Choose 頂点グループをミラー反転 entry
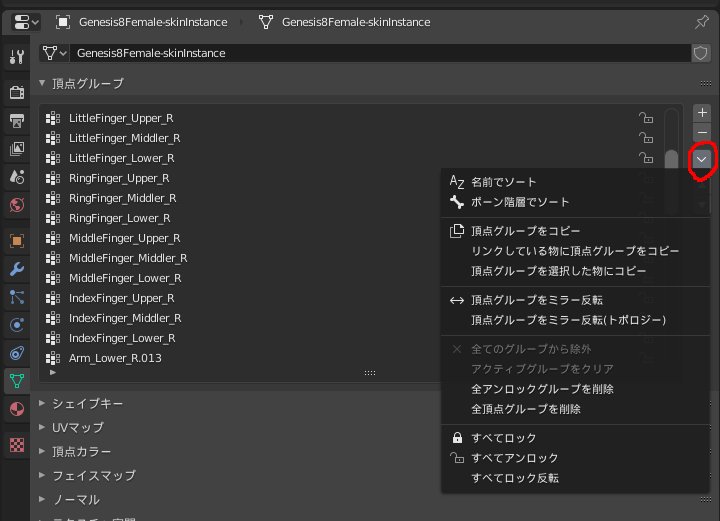This screenshot has width=720, height=521. pyautogui.click(x=575, y=300)
